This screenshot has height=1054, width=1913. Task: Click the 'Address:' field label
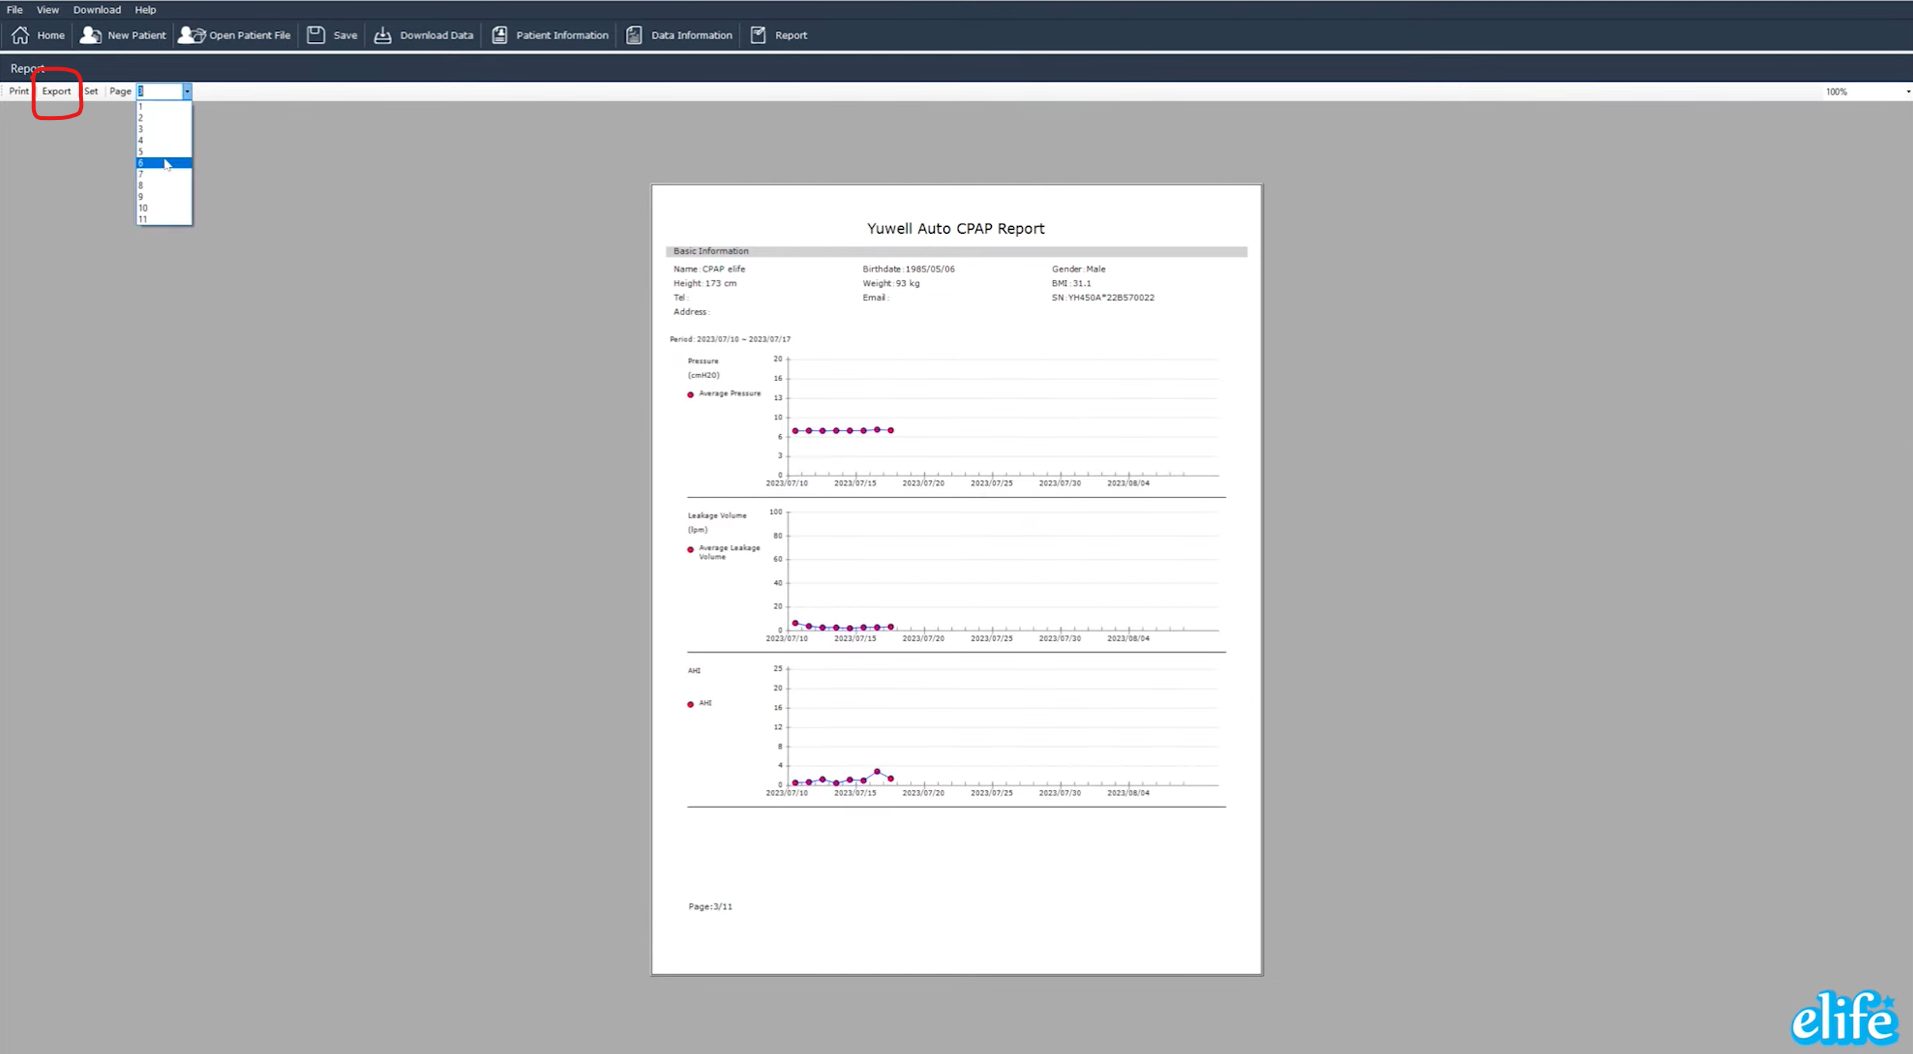pos(692,312)
